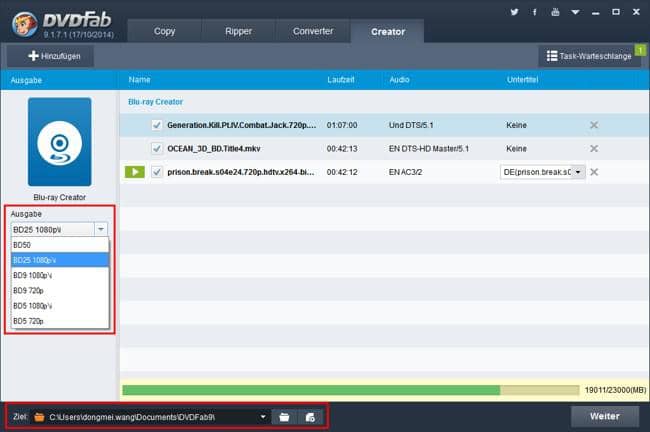The width and height of the screenshot is (650, 432).
Task: Uncheck prison.break file checkbox
Action: (157, 172)
